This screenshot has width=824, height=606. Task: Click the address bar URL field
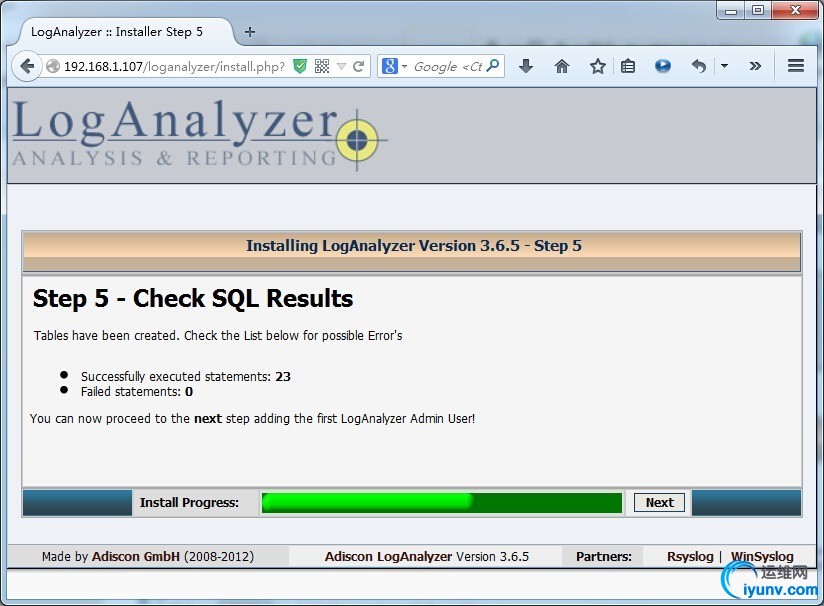pos(174,67)
